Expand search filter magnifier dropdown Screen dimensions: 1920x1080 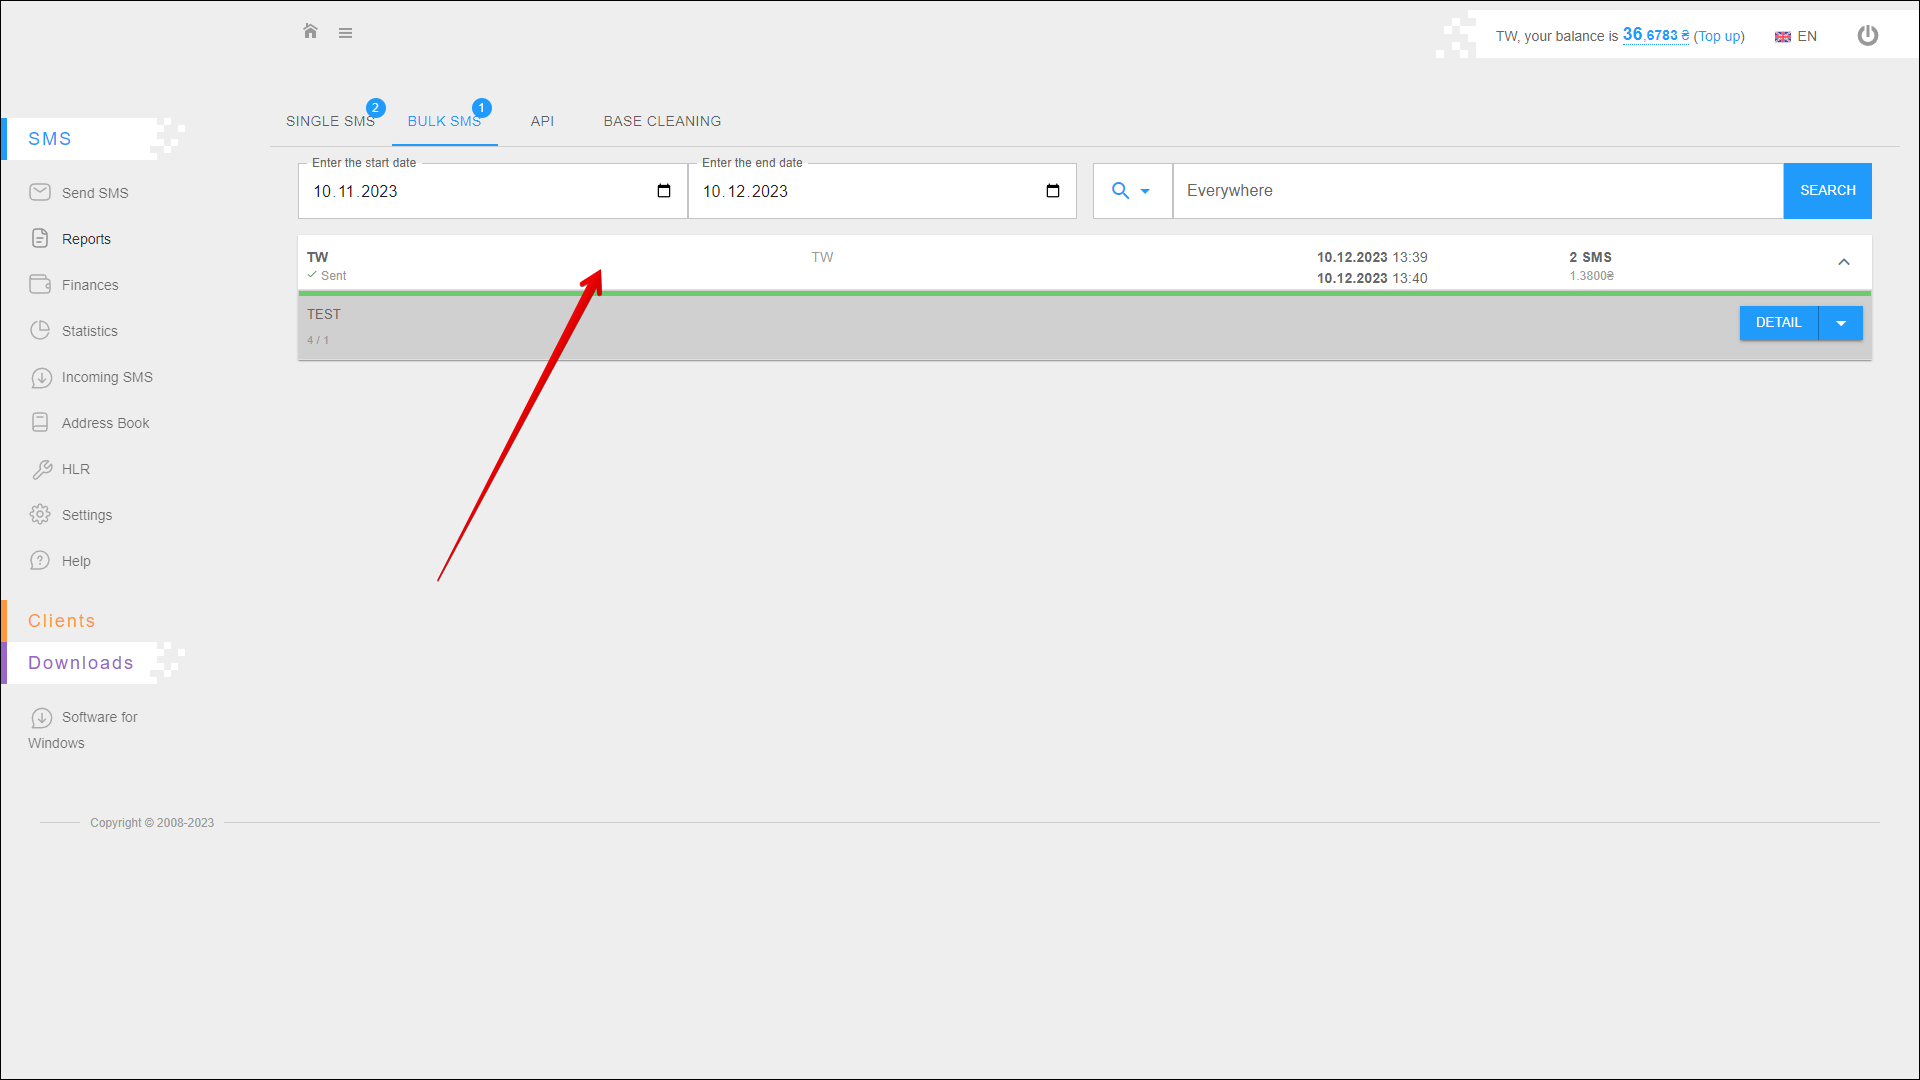coord(1131,191)
